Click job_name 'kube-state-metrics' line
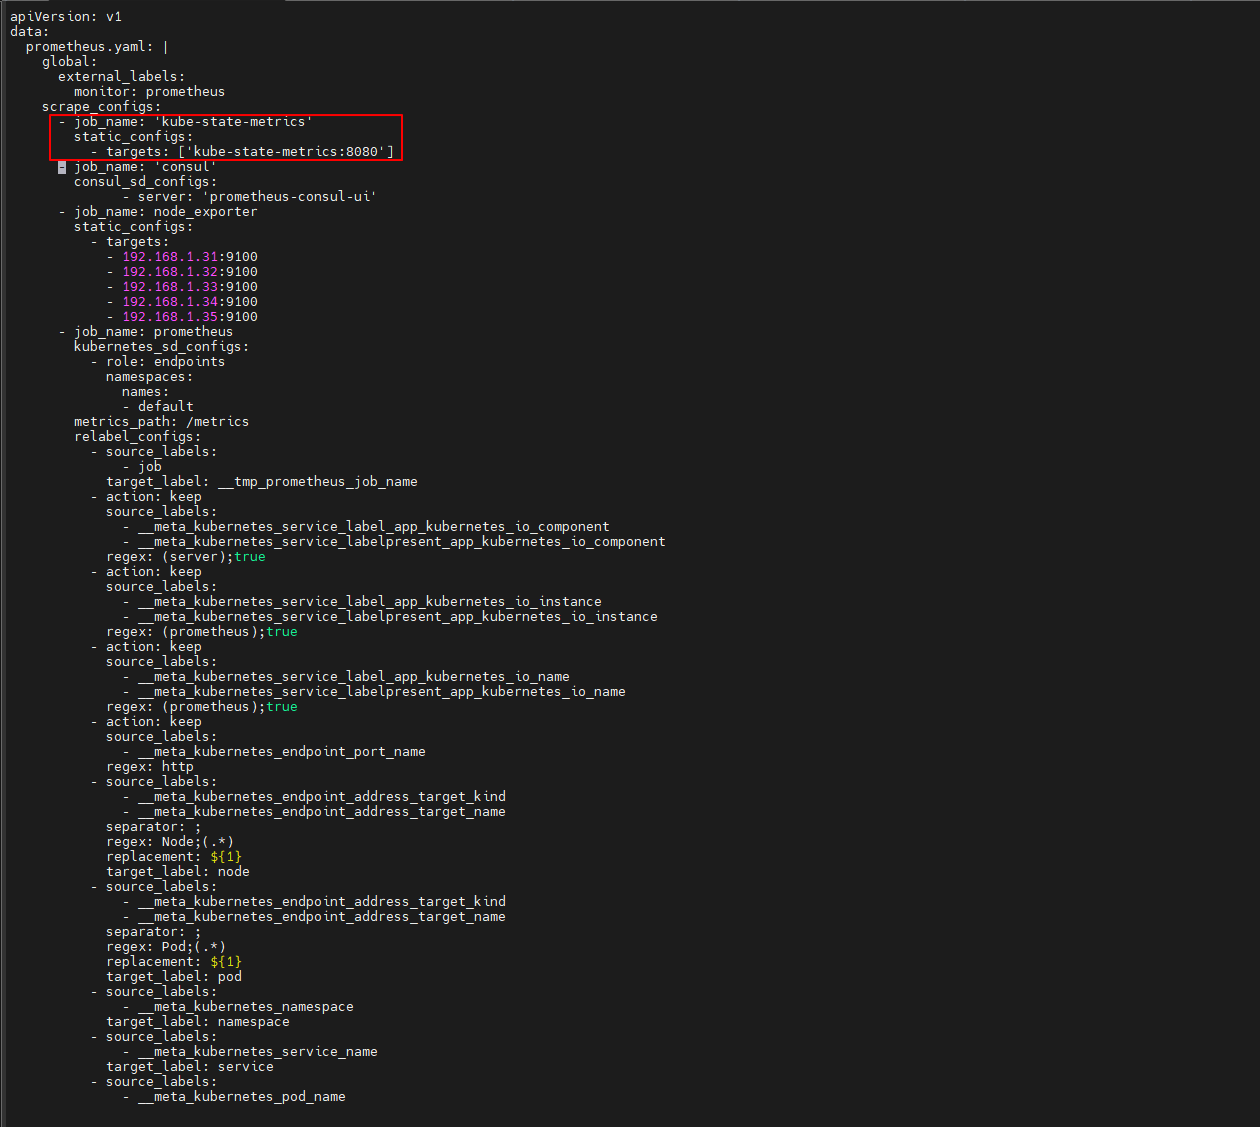Viewport: 1260px width, 1127px height. pos(186,122)
